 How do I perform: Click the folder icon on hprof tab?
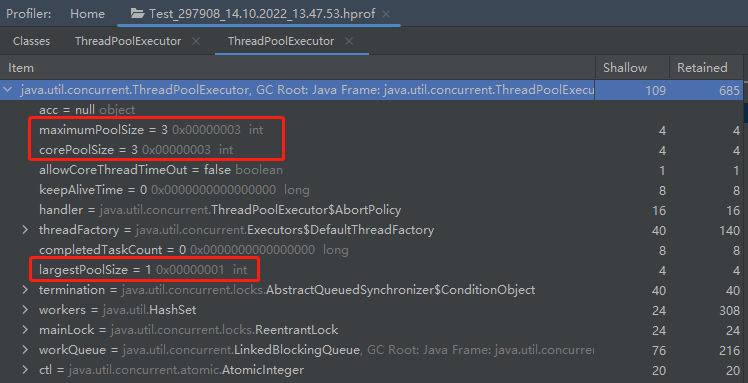coord(138,14)
